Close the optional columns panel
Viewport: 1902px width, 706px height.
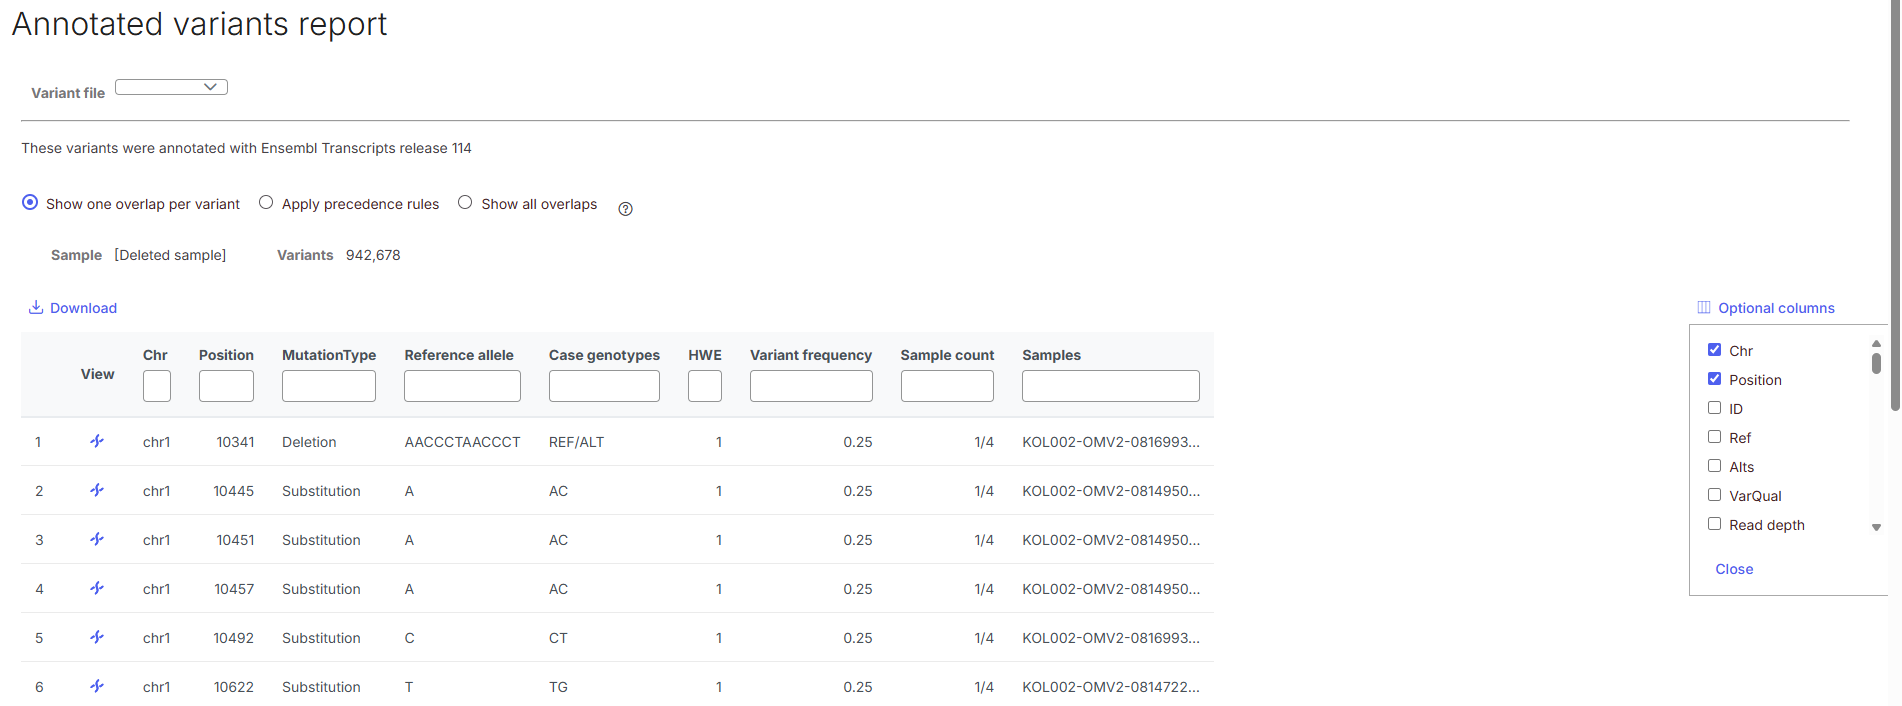pyautogui.click(x=1734, y=569)
